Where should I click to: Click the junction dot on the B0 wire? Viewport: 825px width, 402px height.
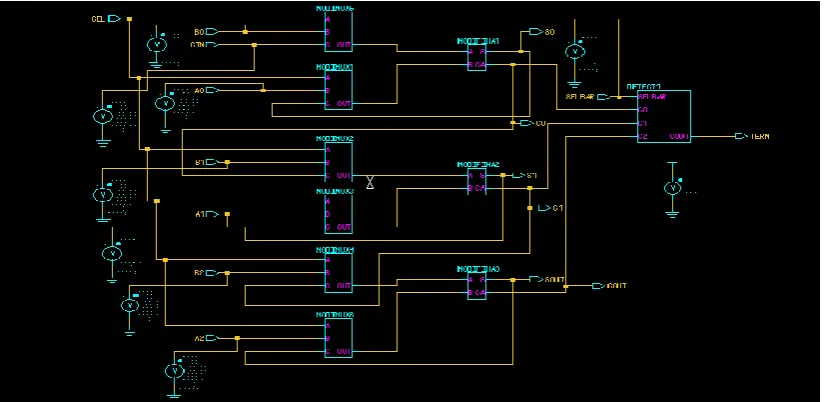click(245, 32)
